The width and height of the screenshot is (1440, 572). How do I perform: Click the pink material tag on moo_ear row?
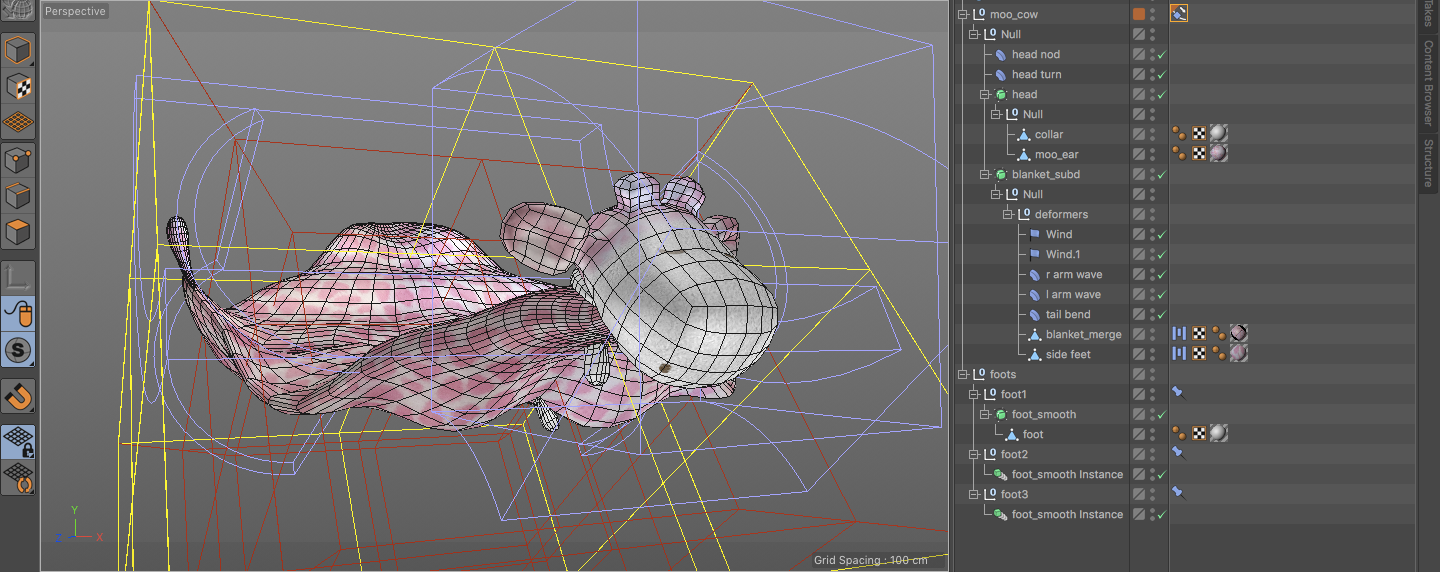pos(1218,154)
